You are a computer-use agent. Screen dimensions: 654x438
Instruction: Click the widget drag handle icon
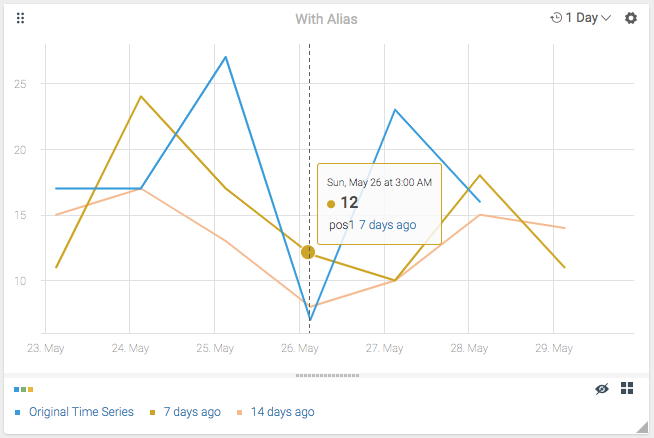20,18
